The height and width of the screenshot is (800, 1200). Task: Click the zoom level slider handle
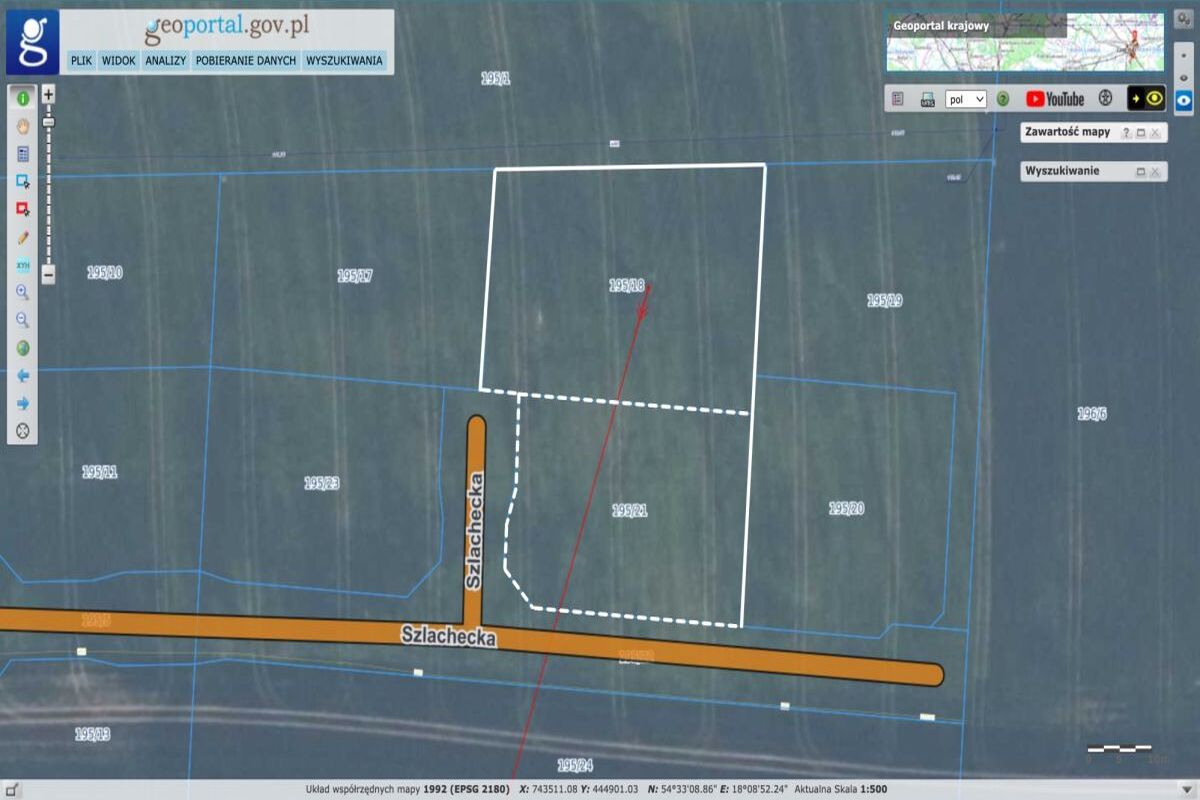pos(48,122)
